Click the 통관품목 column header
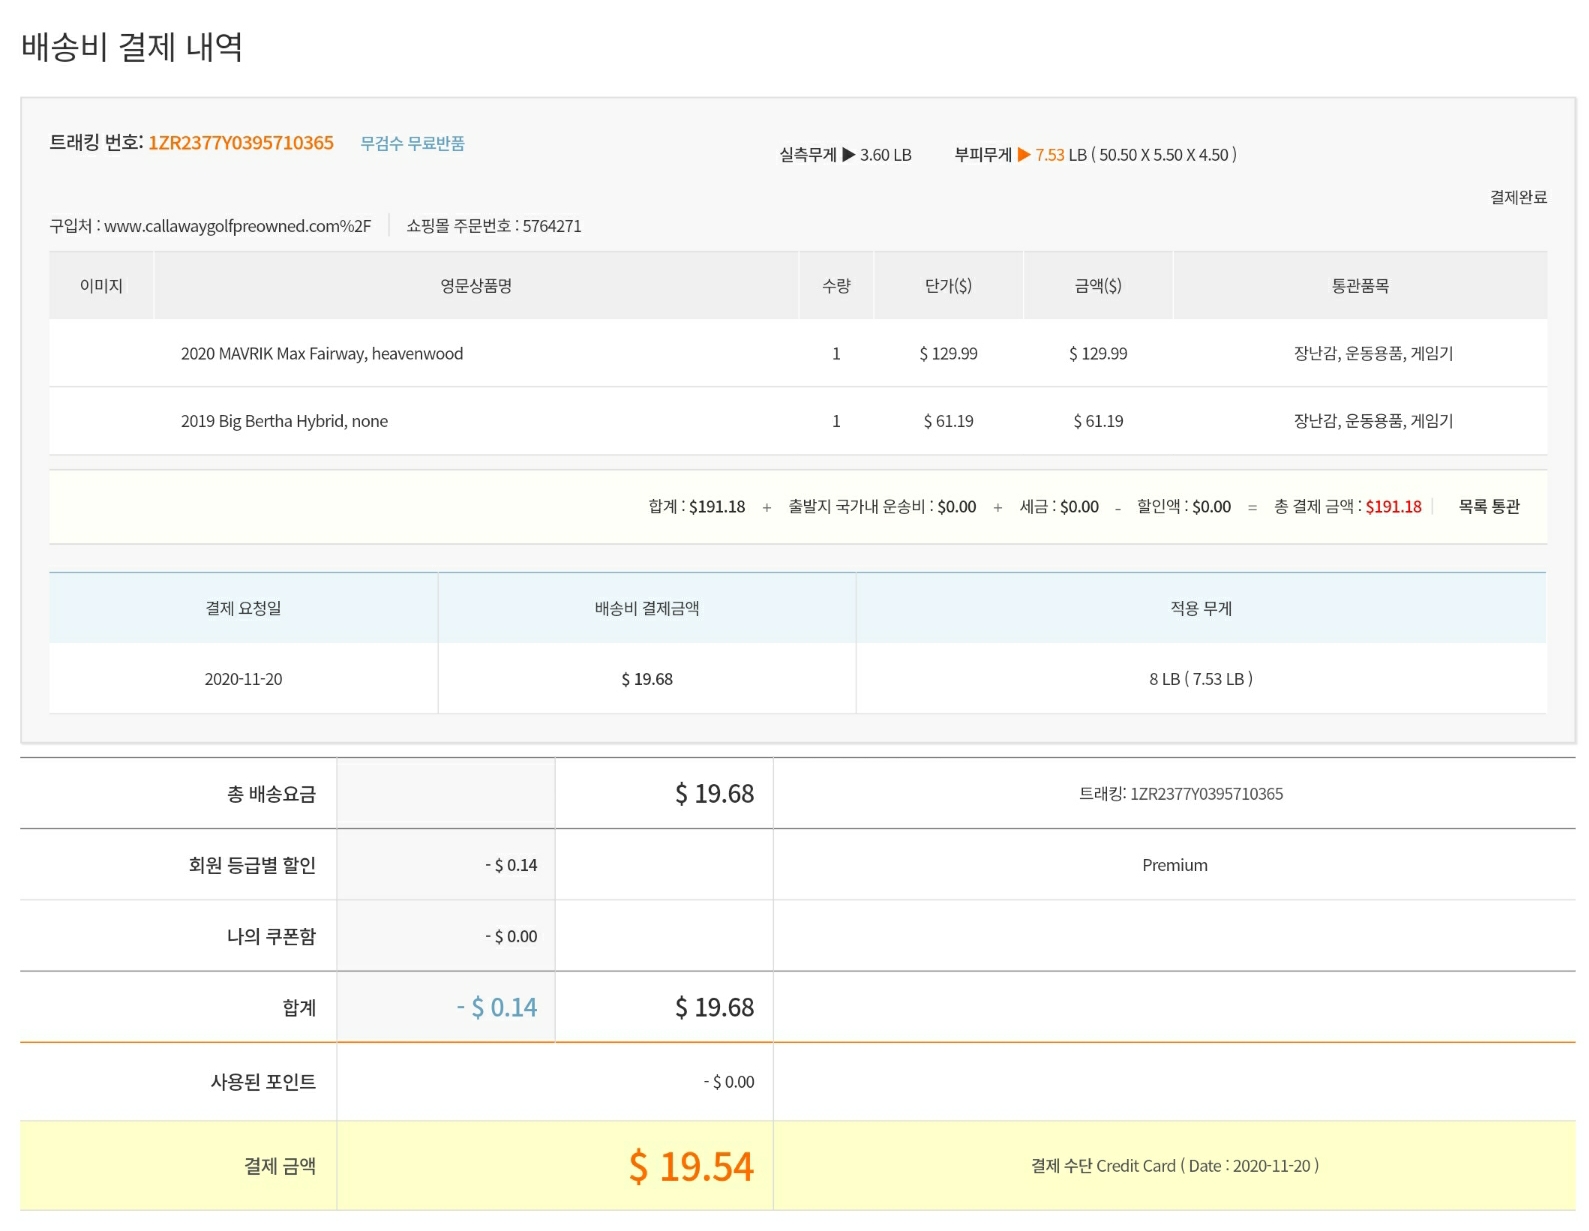The height and width of the screenshot is (1231, 1589). [1359, 286]
